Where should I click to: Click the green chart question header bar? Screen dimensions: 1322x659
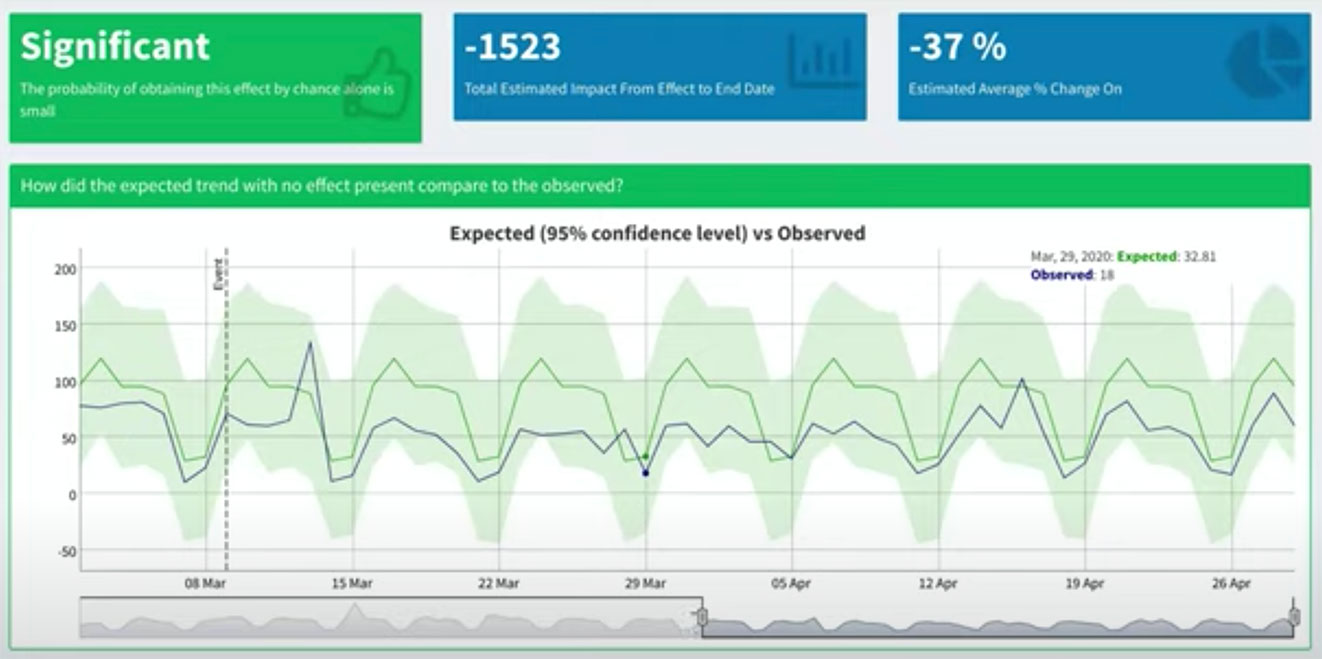[659, 186]
